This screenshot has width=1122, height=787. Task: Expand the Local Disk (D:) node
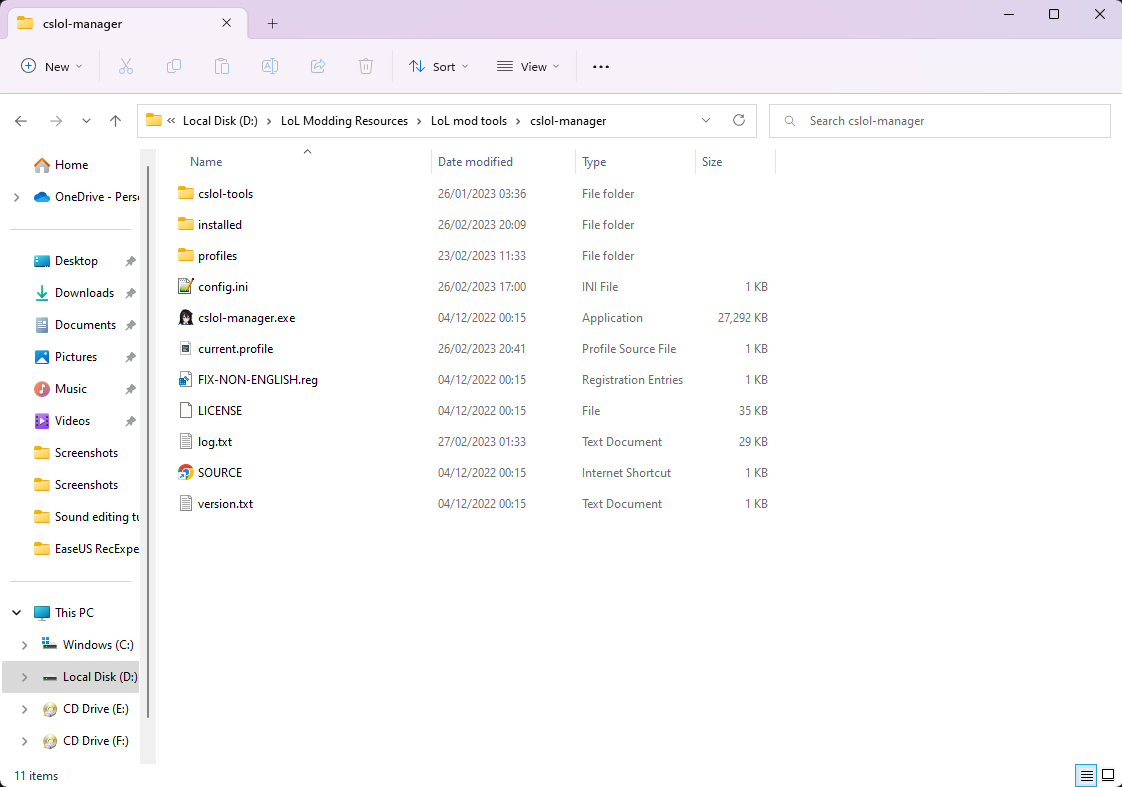24,677
